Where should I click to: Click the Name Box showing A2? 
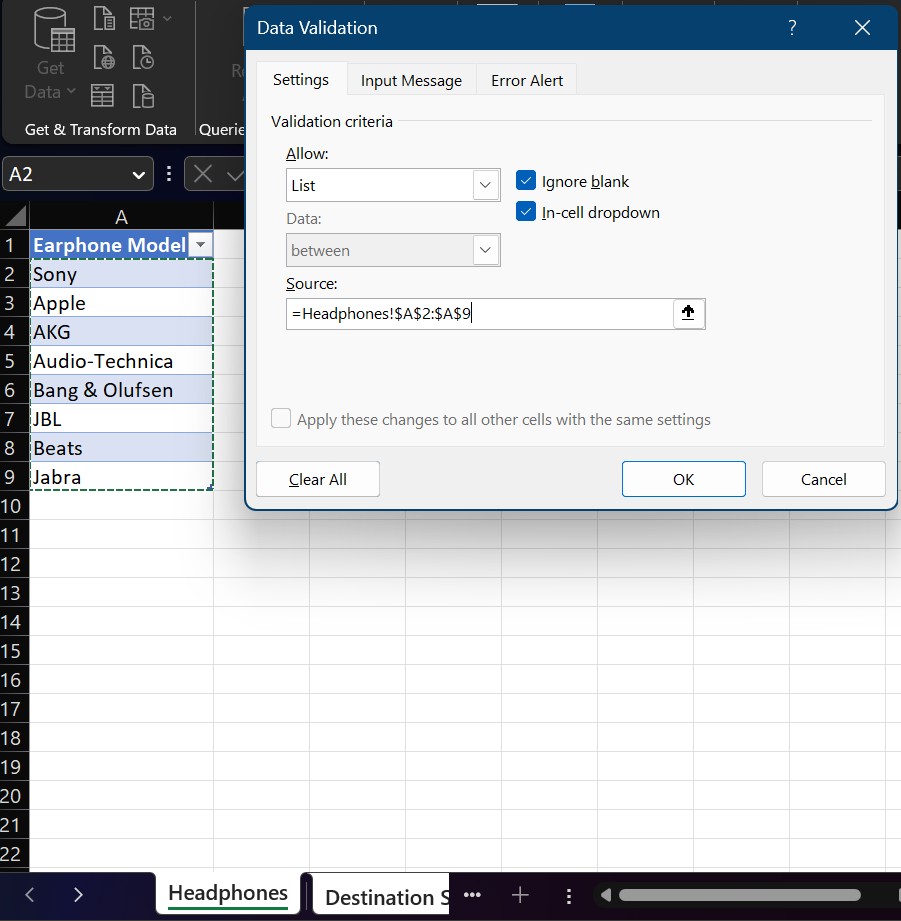pyautogui.click(x=78, y=174)
